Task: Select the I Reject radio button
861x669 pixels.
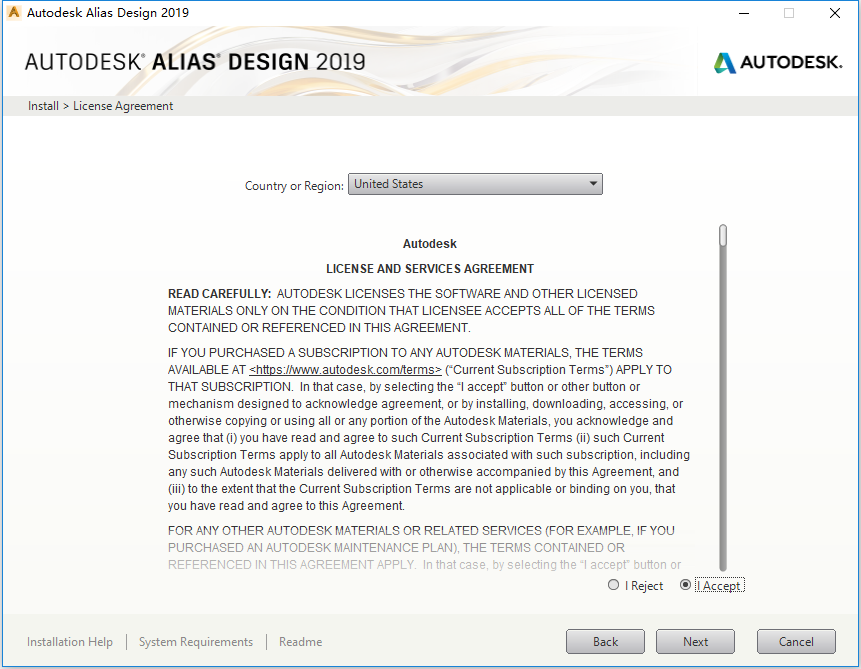Action: (x=613, y=585)
